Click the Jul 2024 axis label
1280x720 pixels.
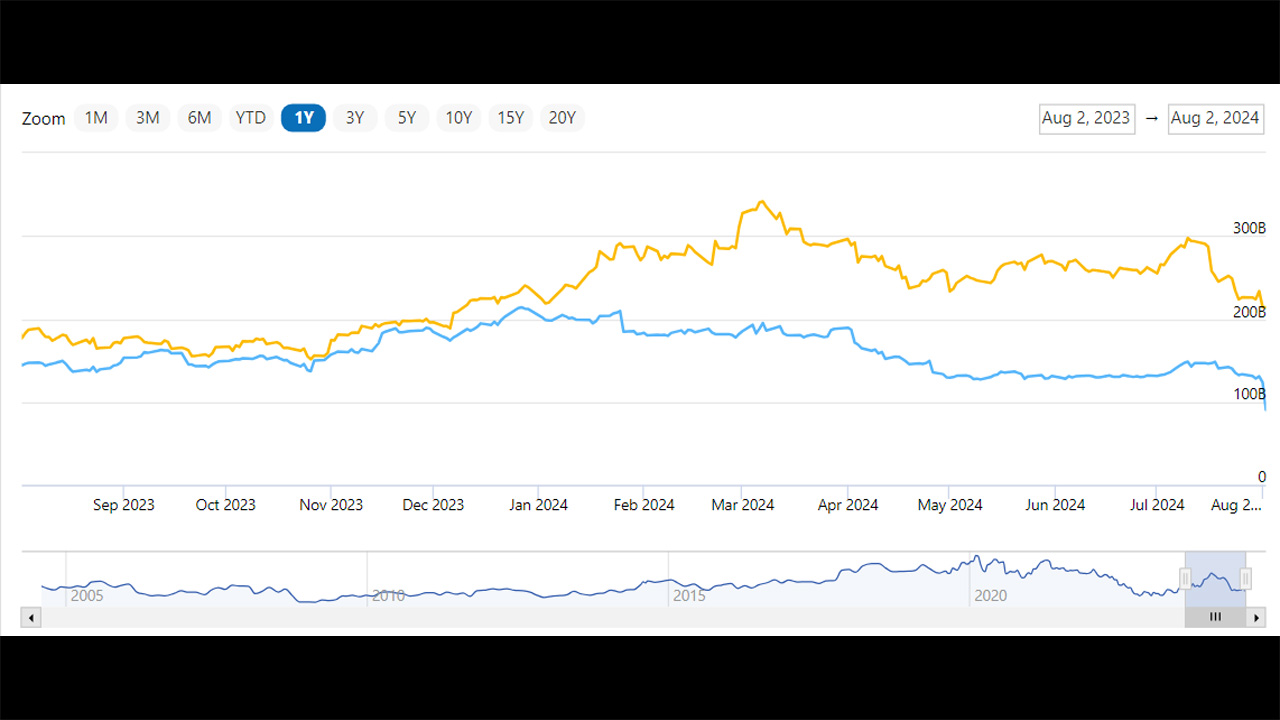1157,505
